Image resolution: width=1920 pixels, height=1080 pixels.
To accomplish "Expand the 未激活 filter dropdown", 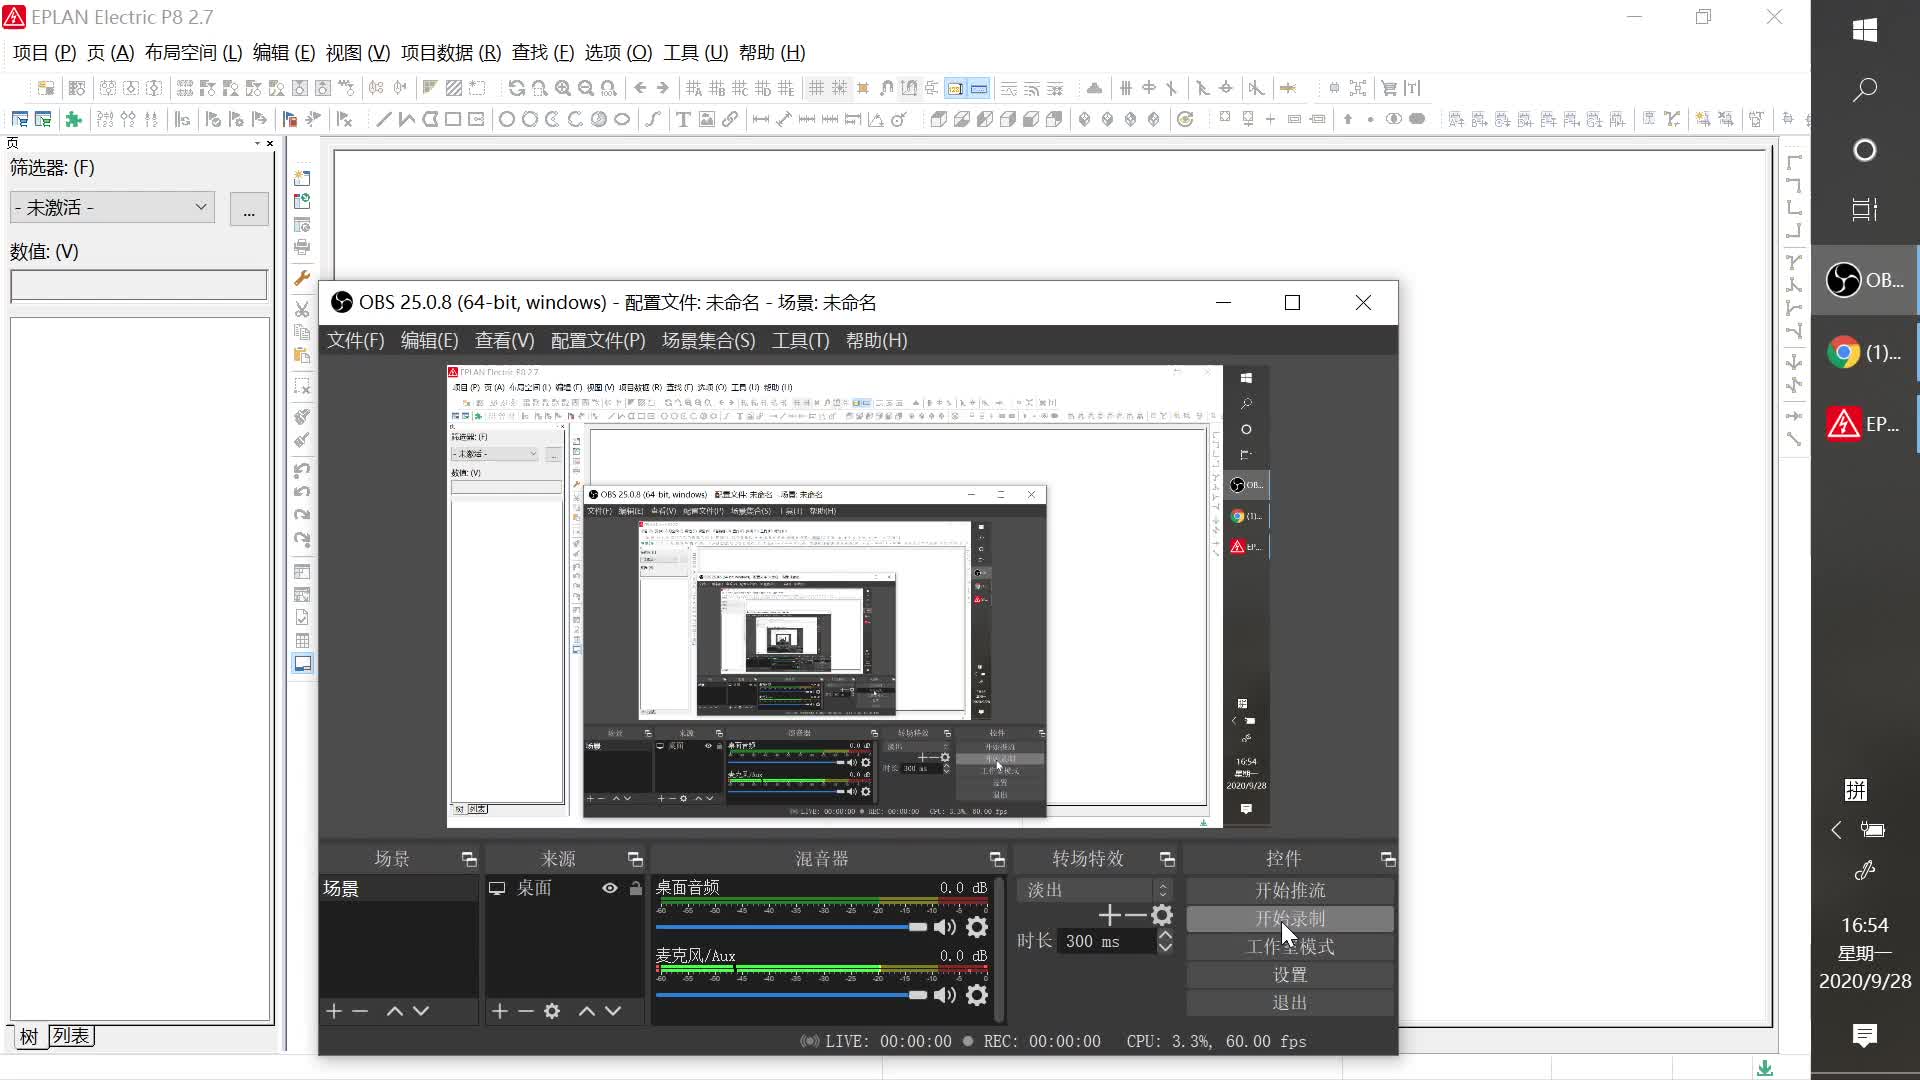I will (200, 207).
